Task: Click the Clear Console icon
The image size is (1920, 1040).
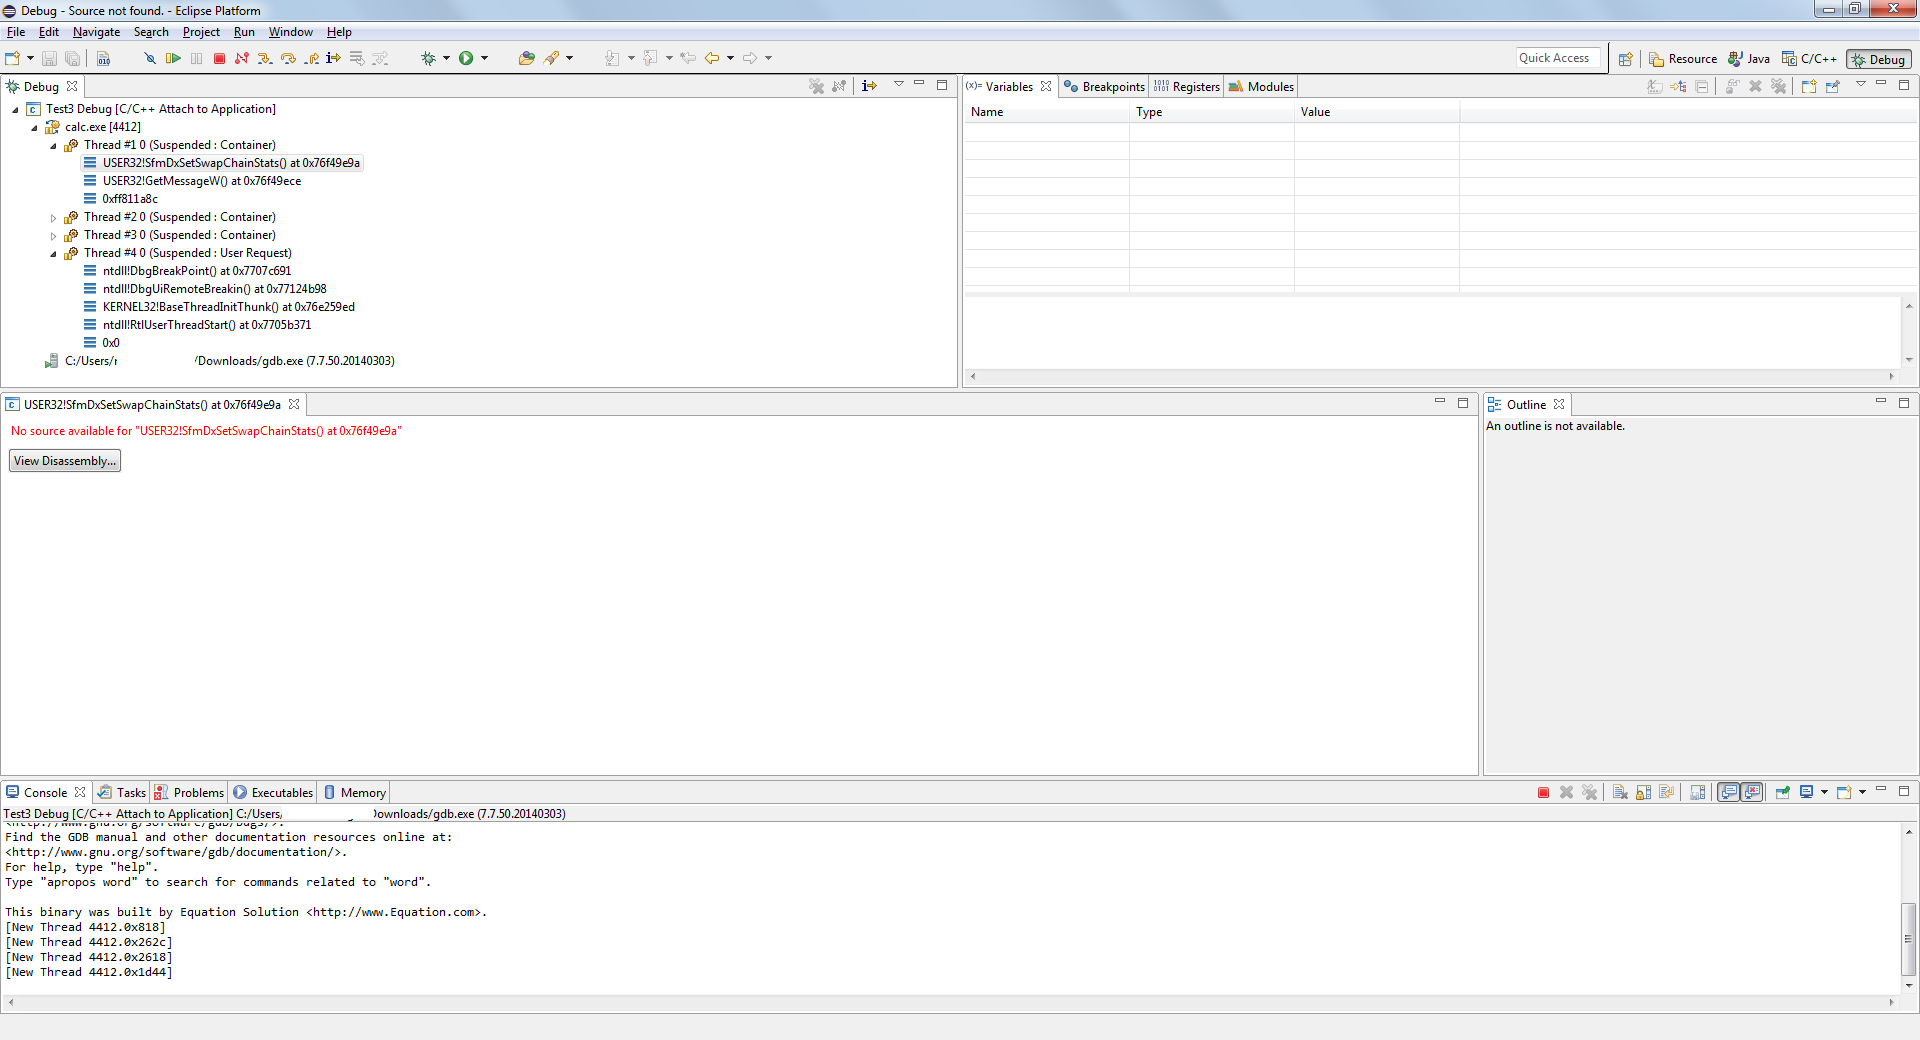Action: tap(1620, 793)
